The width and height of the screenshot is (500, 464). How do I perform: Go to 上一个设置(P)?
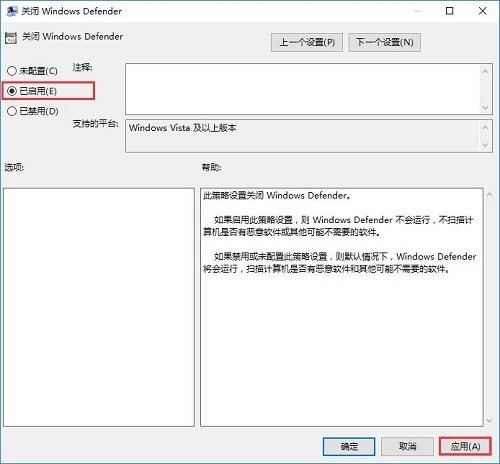(307, 42)
